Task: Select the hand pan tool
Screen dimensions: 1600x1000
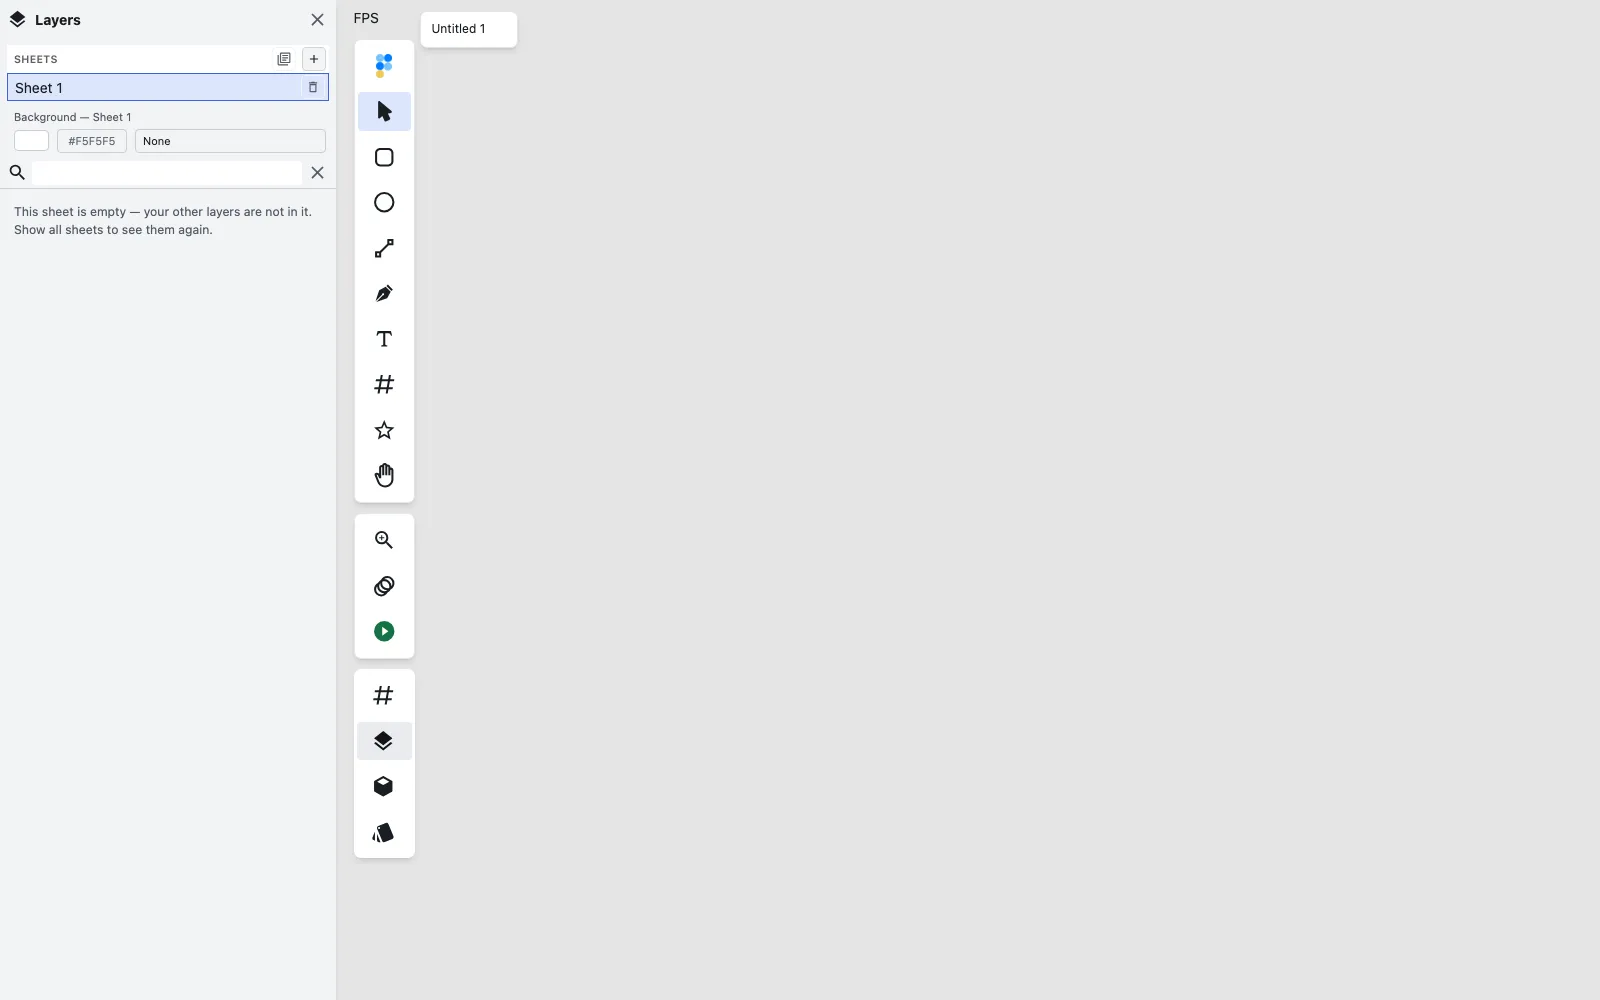Action: 384,475
